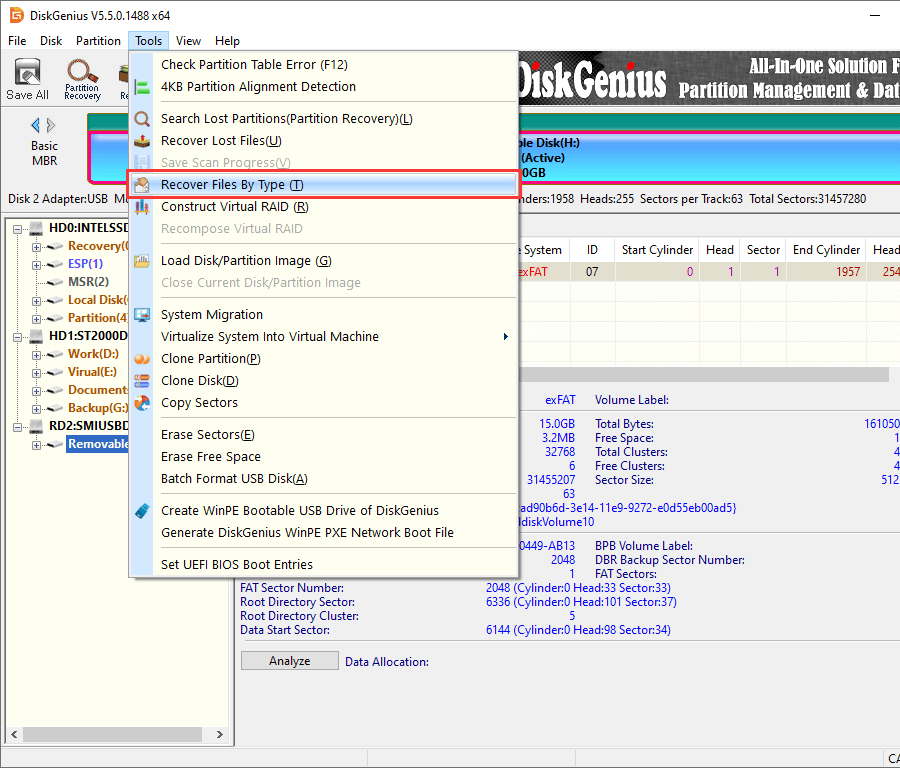This screenshot has width=900, height=768.
Task: Expand the Work(D:) partition node
Action: tap(37, 354)
